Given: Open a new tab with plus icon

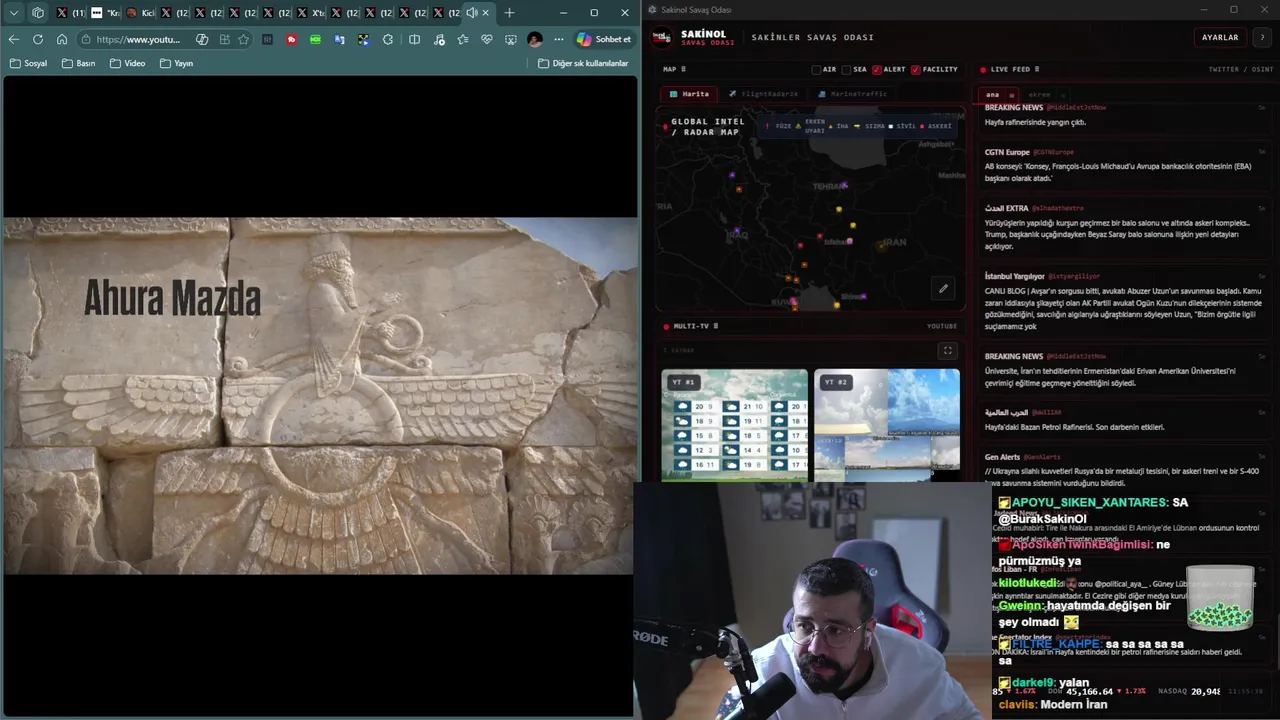Looking at the screenshot, I should click(509, 13).
